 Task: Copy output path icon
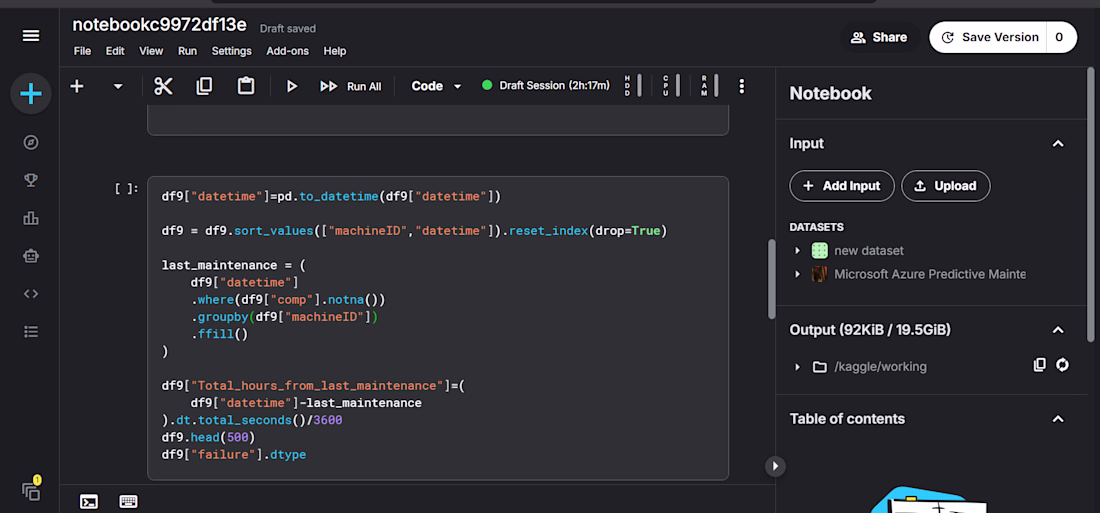point(1040,365)
